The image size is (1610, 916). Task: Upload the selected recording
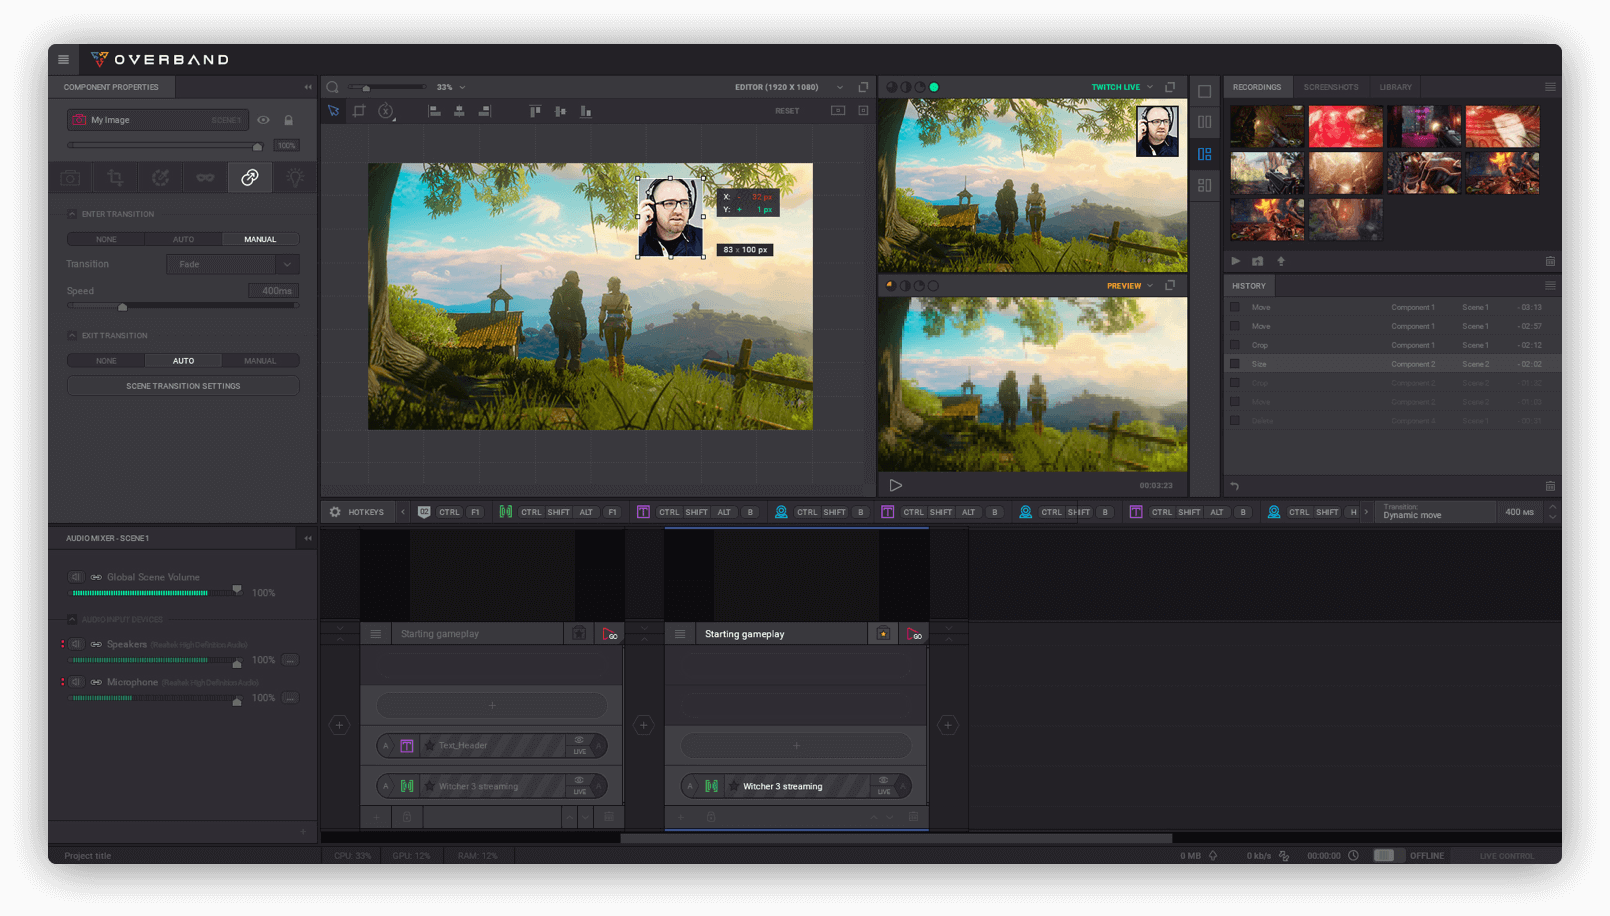1281,261
